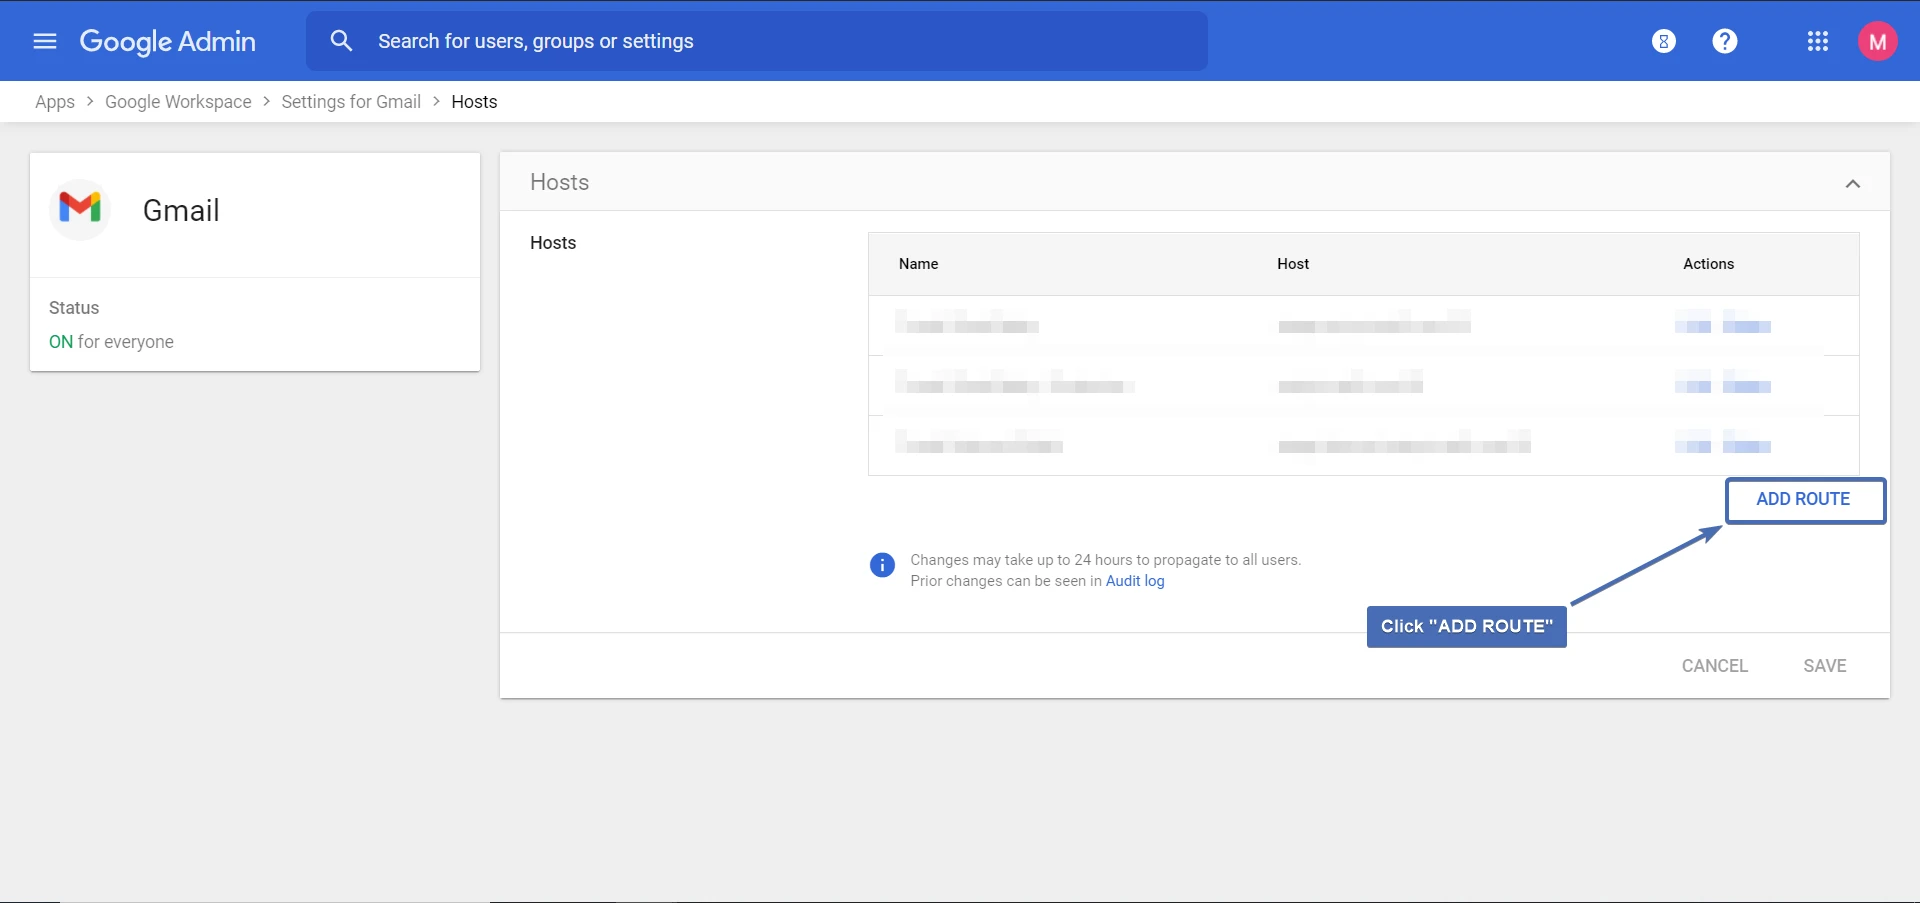Navigate to Google Workspace breadcrumb
The image size is (1920, 903).
pos(178,102)
